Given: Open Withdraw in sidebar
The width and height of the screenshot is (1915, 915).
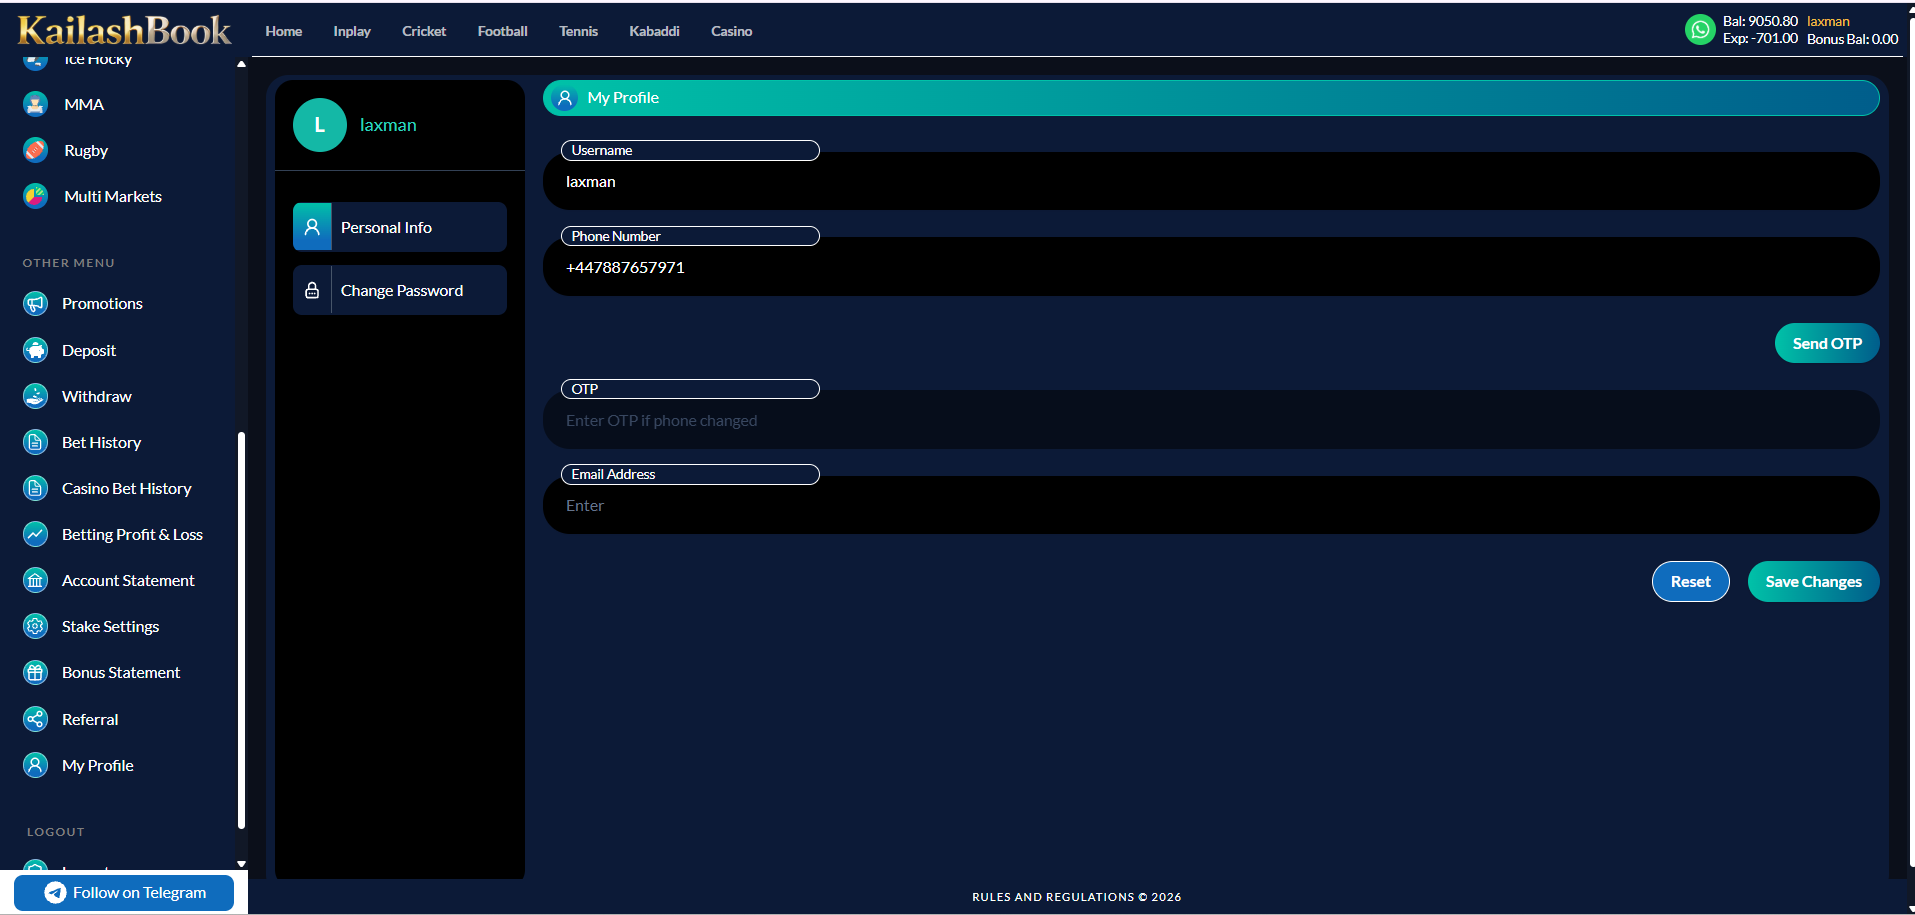Looking at the screenshot, I should pyautogui.click(x=96, y=396).
